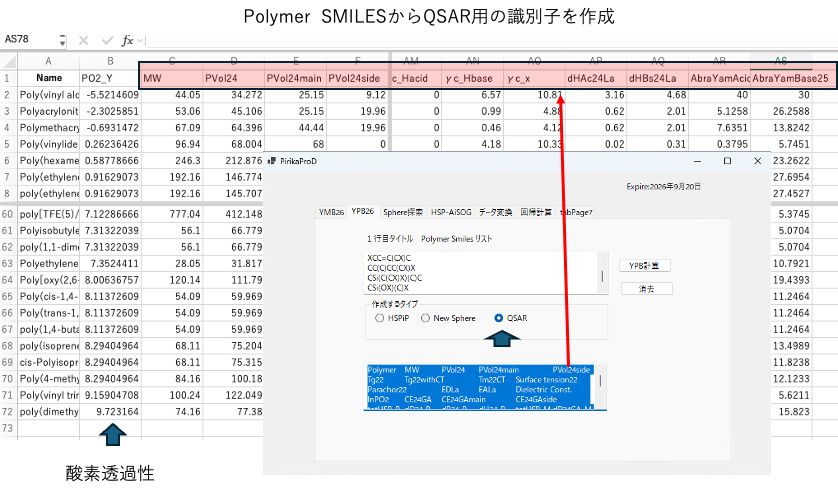Click the cancel X icon in formula bar
The height and width of the screenshot is (496, 838).
pos(81,41)
